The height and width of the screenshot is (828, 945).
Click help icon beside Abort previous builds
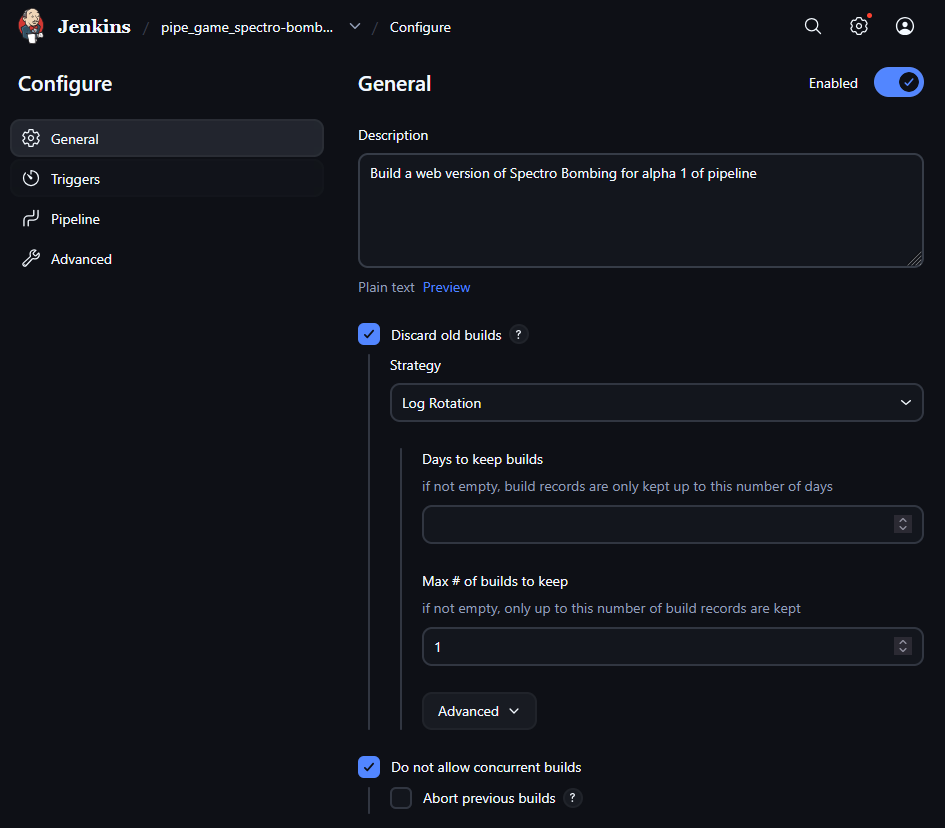(x=573, y=798)
